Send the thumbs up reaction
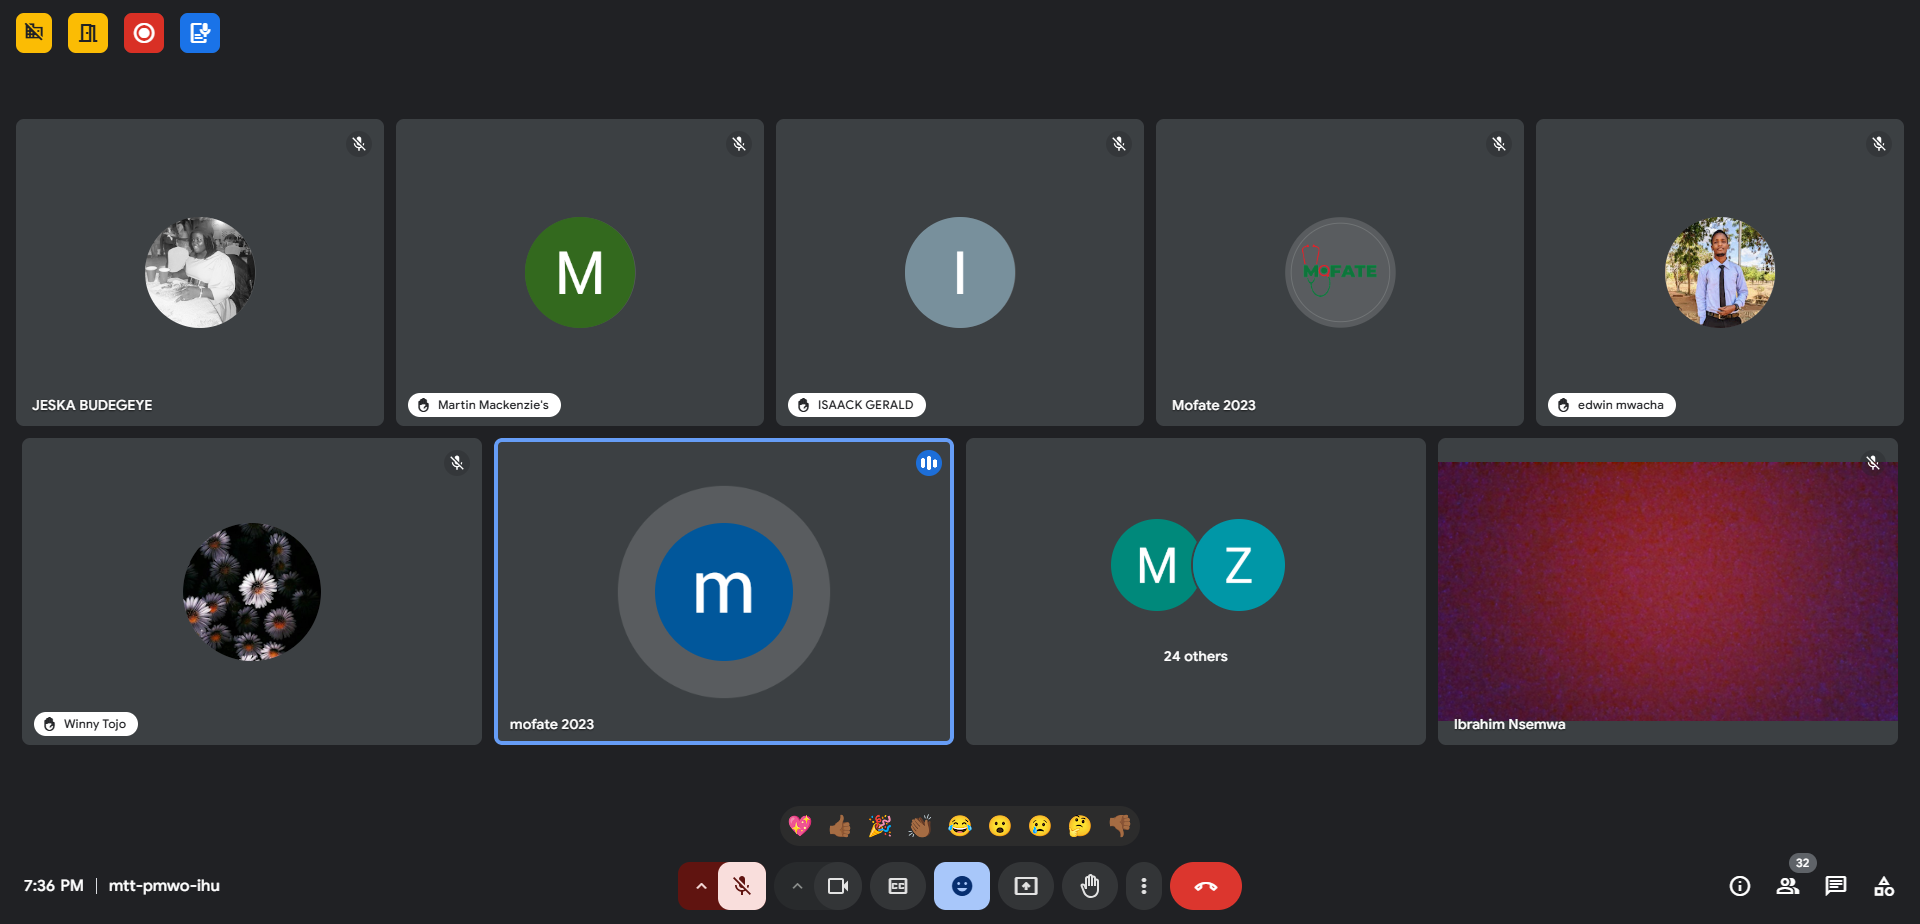This screenshot has height=924, width=1920. (840, 826)
